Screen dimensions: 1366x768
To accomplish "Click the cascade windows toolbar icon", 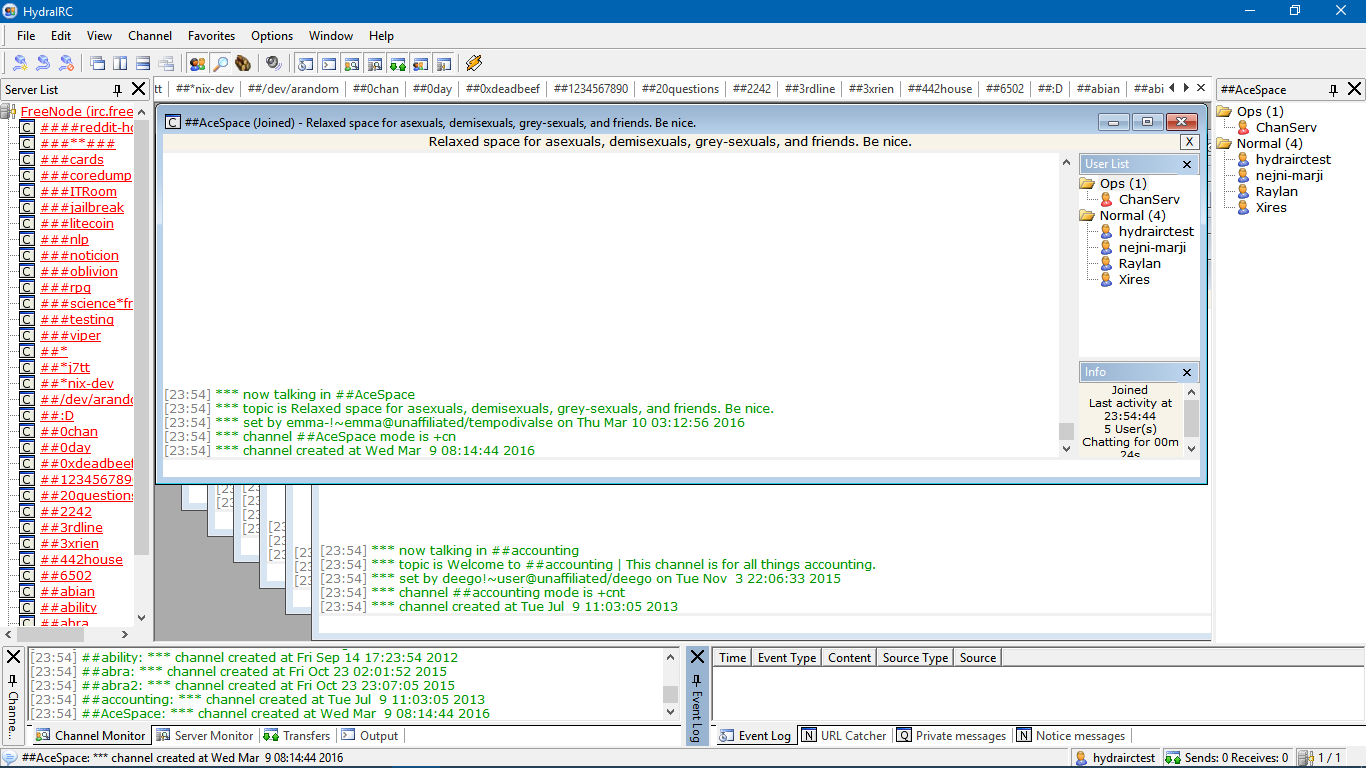I will 98,63.
